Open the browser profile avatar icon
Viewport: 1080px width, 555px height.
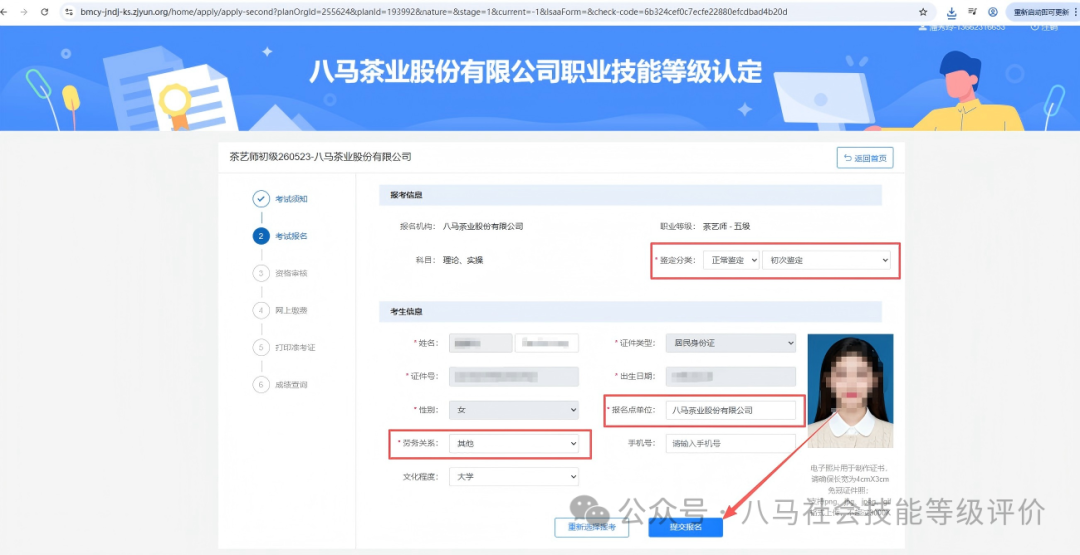click(x=993, y=12)
